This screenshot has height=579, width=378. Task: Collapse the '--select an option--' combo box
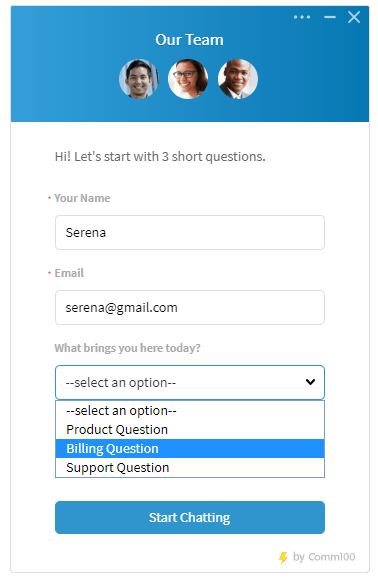(190, 383)
